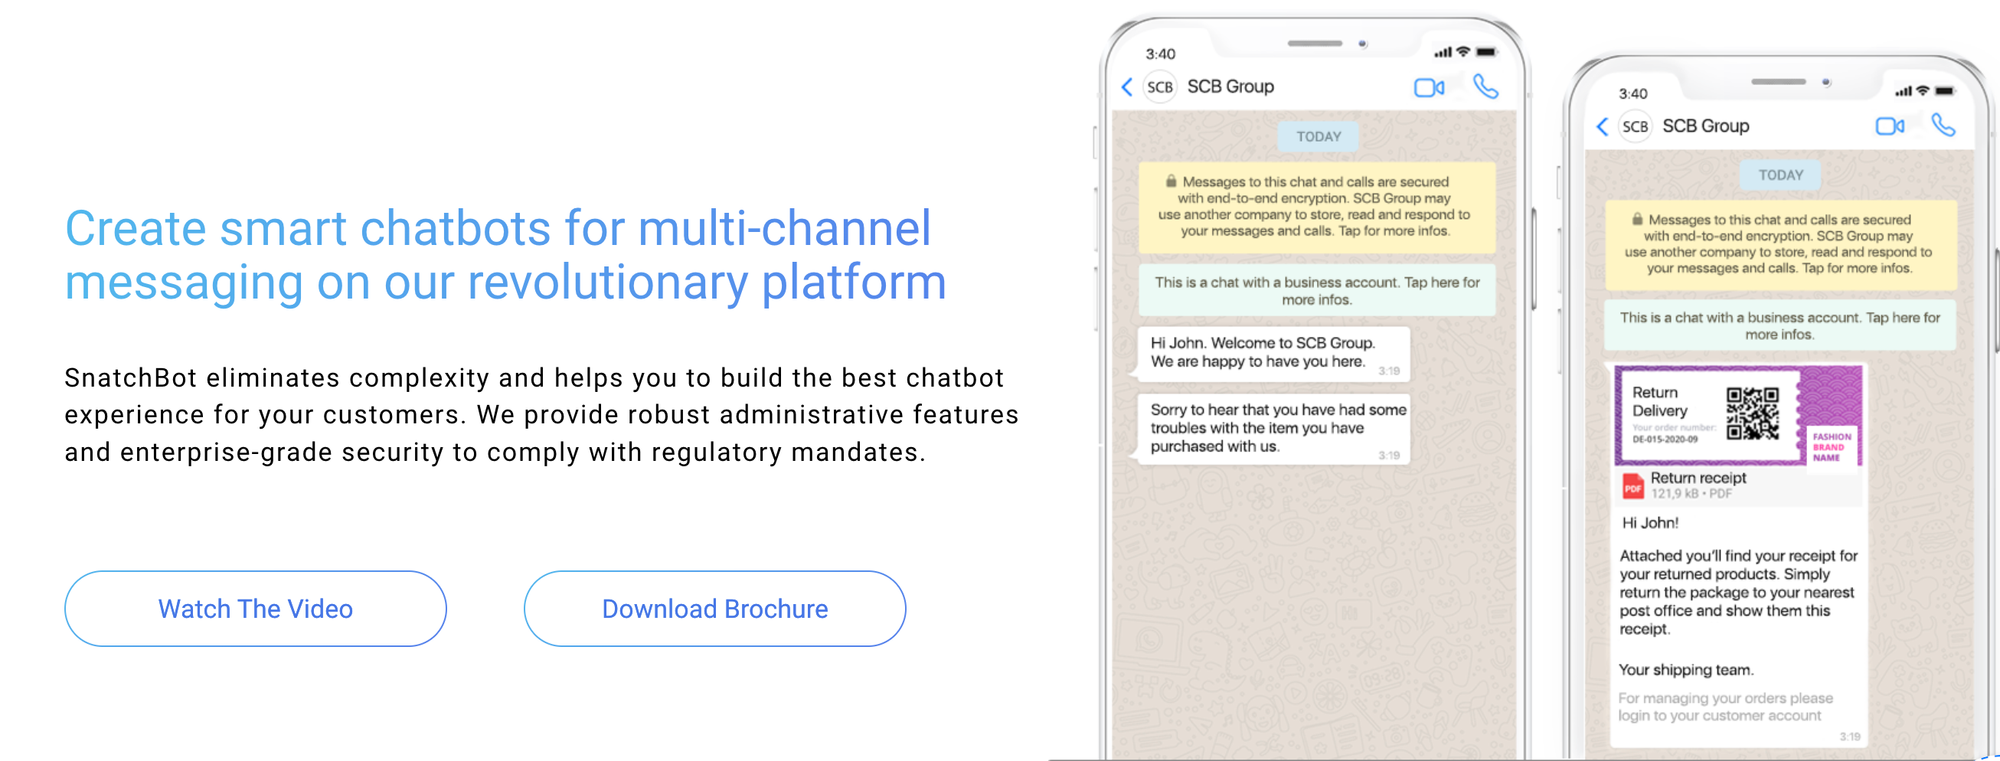Tap SCB Group title in left phone
Viewport: 2000px width, 761px height.
1230,87
